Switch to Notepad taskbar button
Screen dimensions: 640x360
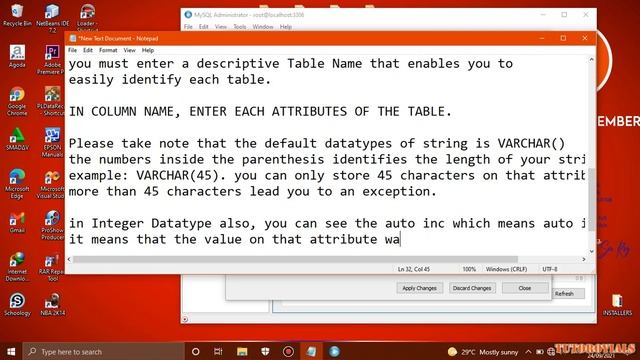[311, 351]
